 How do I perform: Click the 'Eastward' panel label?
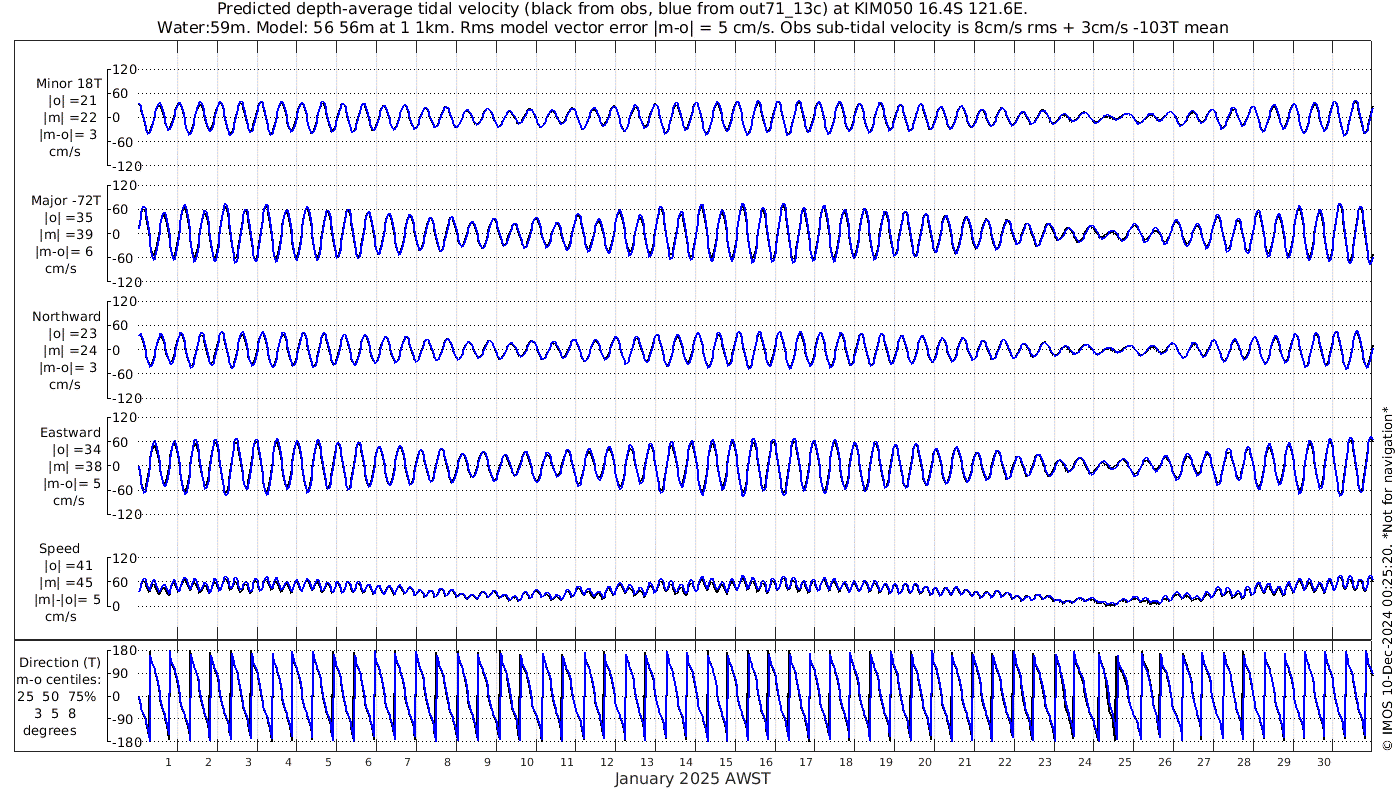click(70, 433)
